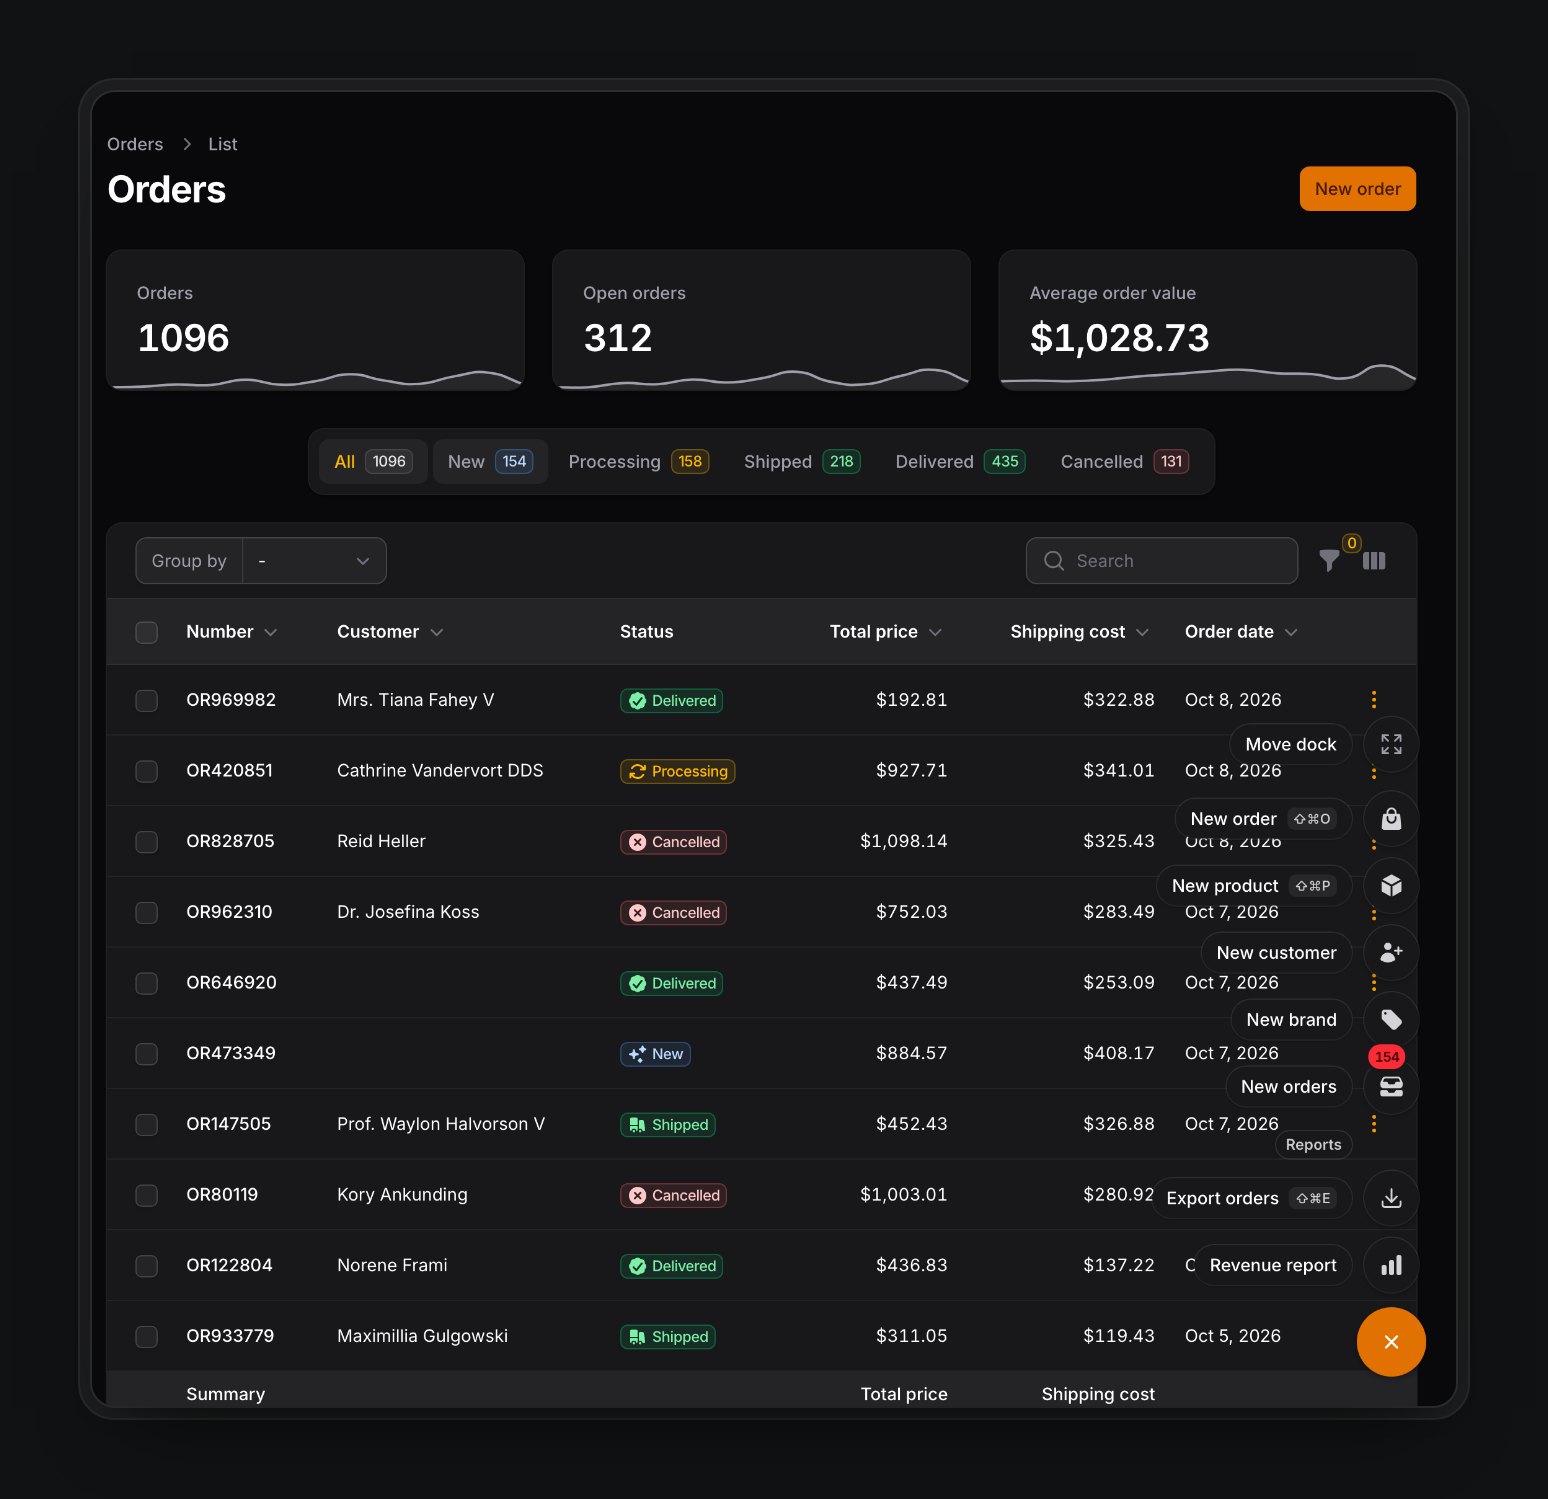Click the New customer person-plus icon

pos(1391,952)
